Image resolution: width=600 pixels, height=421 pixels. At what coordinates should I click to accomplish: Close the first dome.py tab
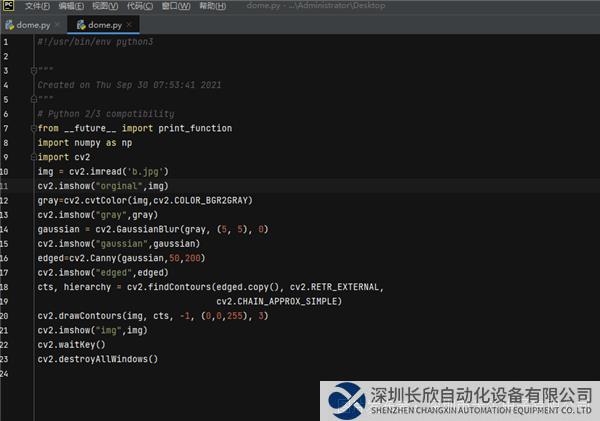coord(58,24)
